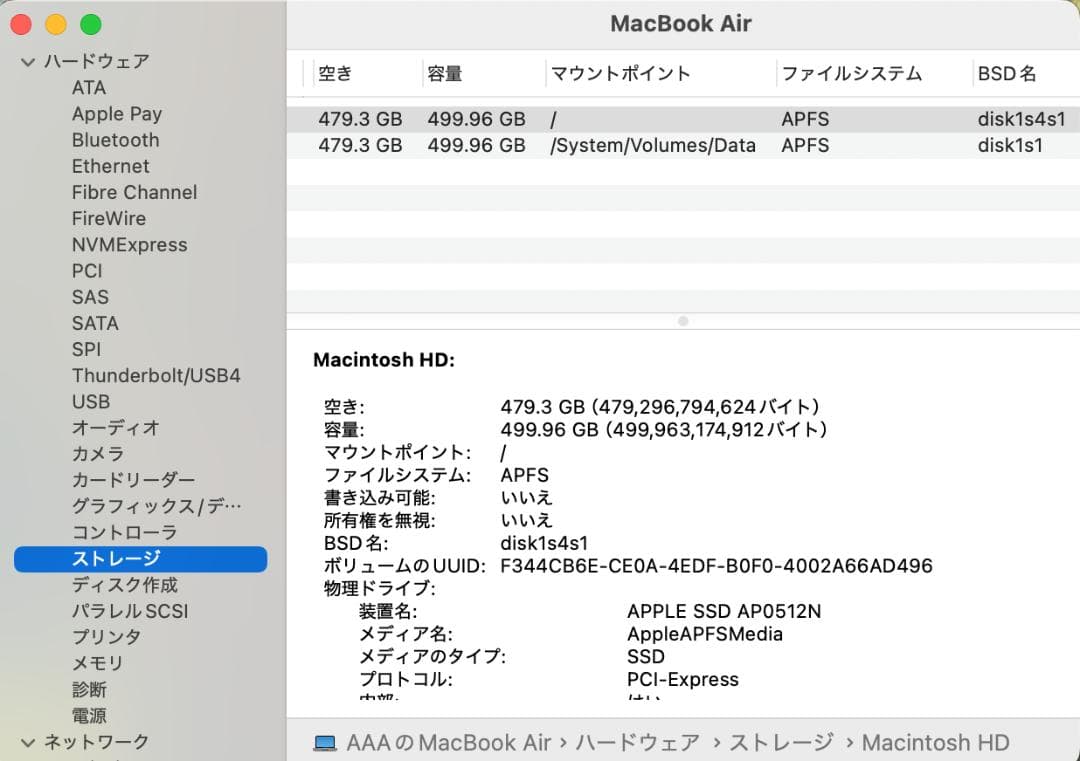Open the NVMExpress section
Screen dimensions: 1080x761
click(129, 244)
